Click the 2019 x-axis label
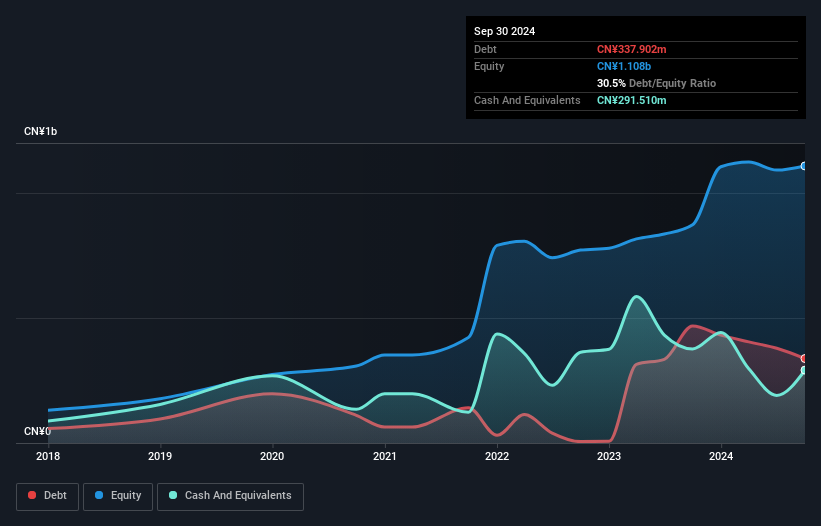821x526 pixels. click(x=160, y=456)
